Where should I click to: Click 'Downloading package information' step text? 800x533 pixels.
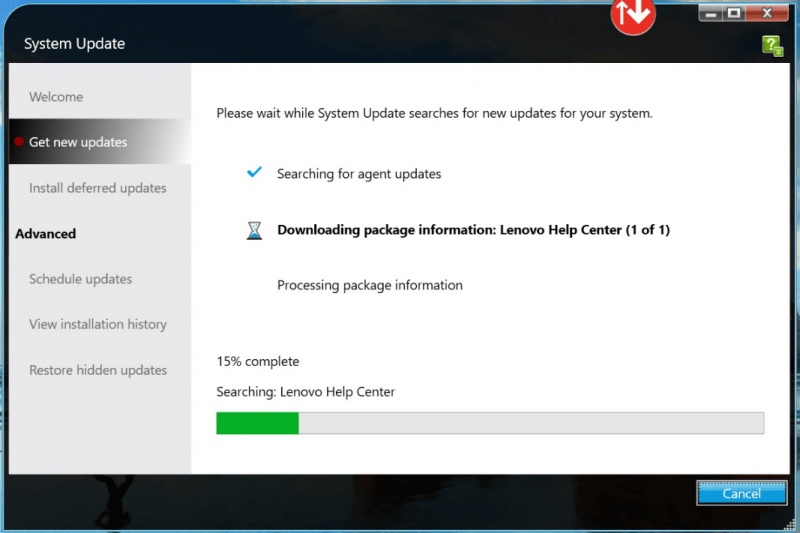tap(473, 230)
